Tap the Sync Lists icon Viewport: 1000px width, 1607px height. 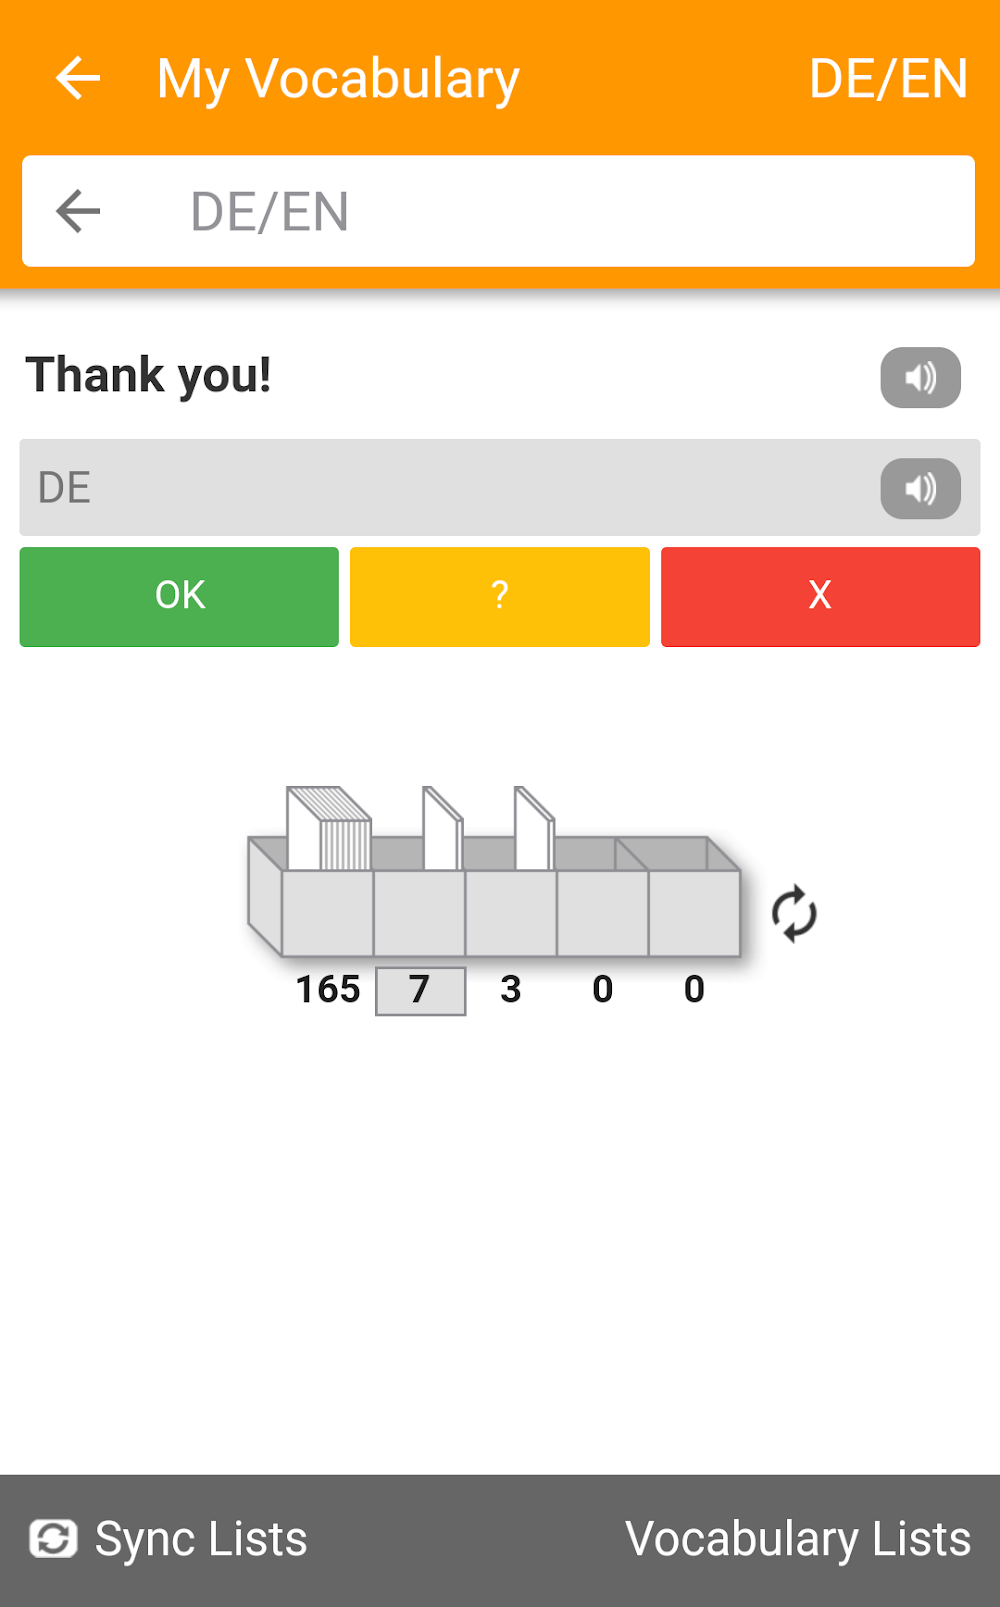click(x=53, y=1538)
